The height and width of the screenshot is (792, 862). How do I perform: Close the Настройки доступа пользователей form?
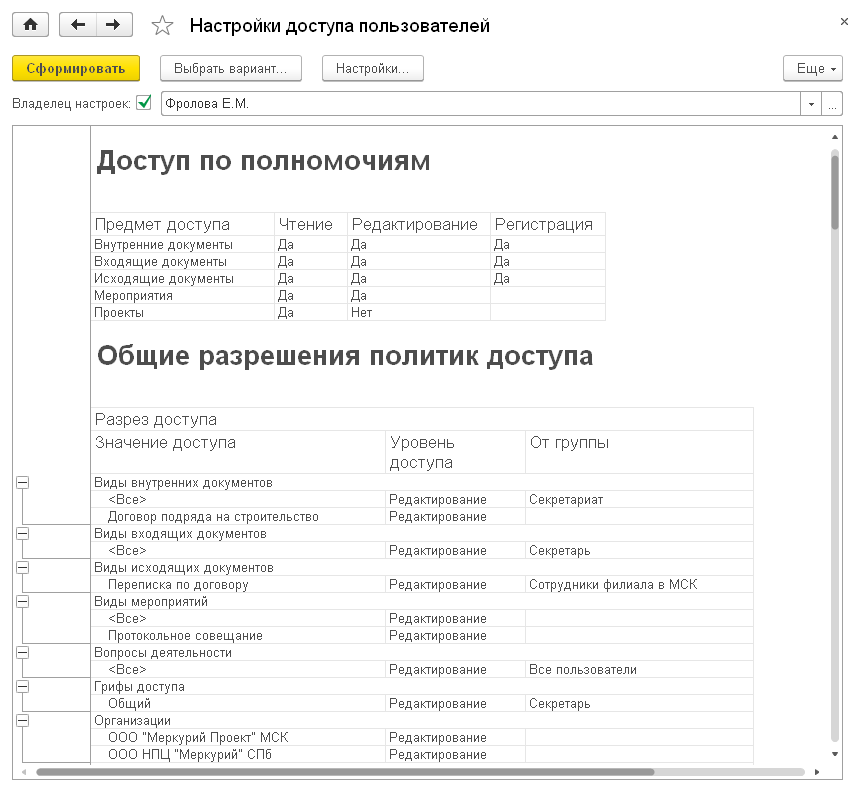[x=844, y=21]
